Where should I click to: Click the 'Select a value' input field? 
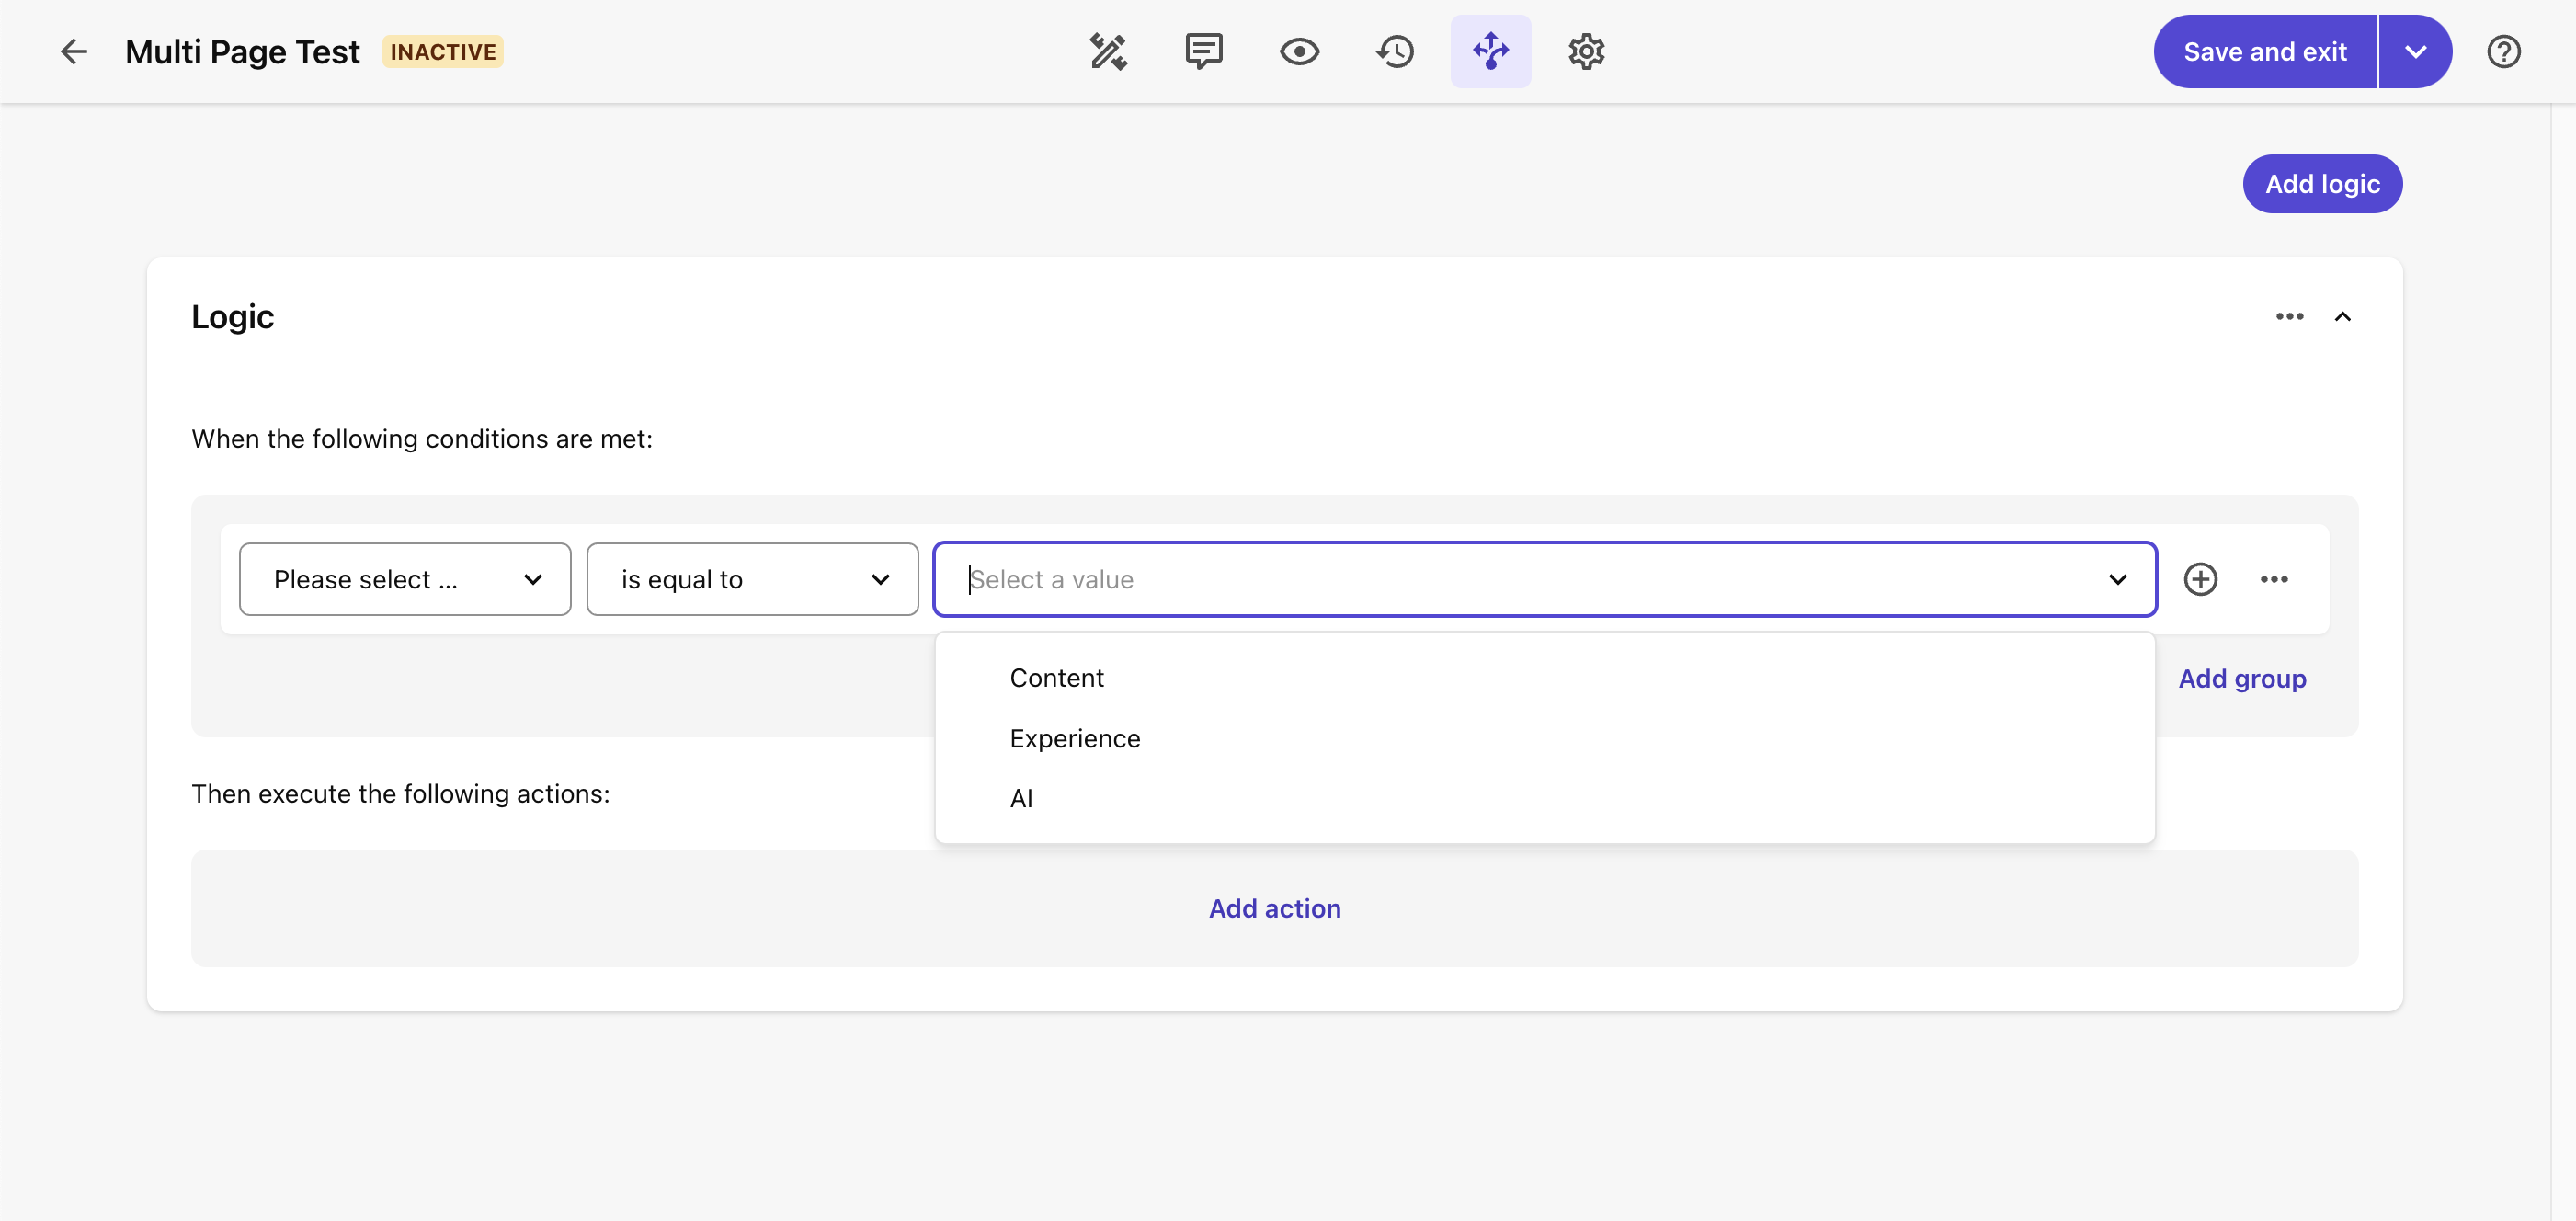[1544, 578]
